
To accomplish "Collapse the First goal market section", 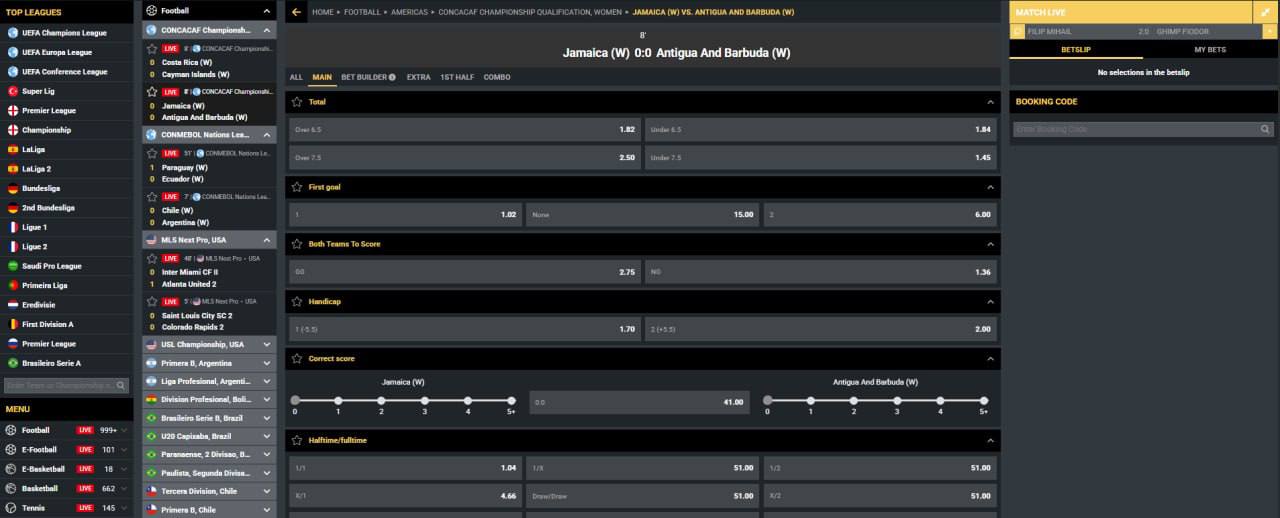I will [990, 187].
